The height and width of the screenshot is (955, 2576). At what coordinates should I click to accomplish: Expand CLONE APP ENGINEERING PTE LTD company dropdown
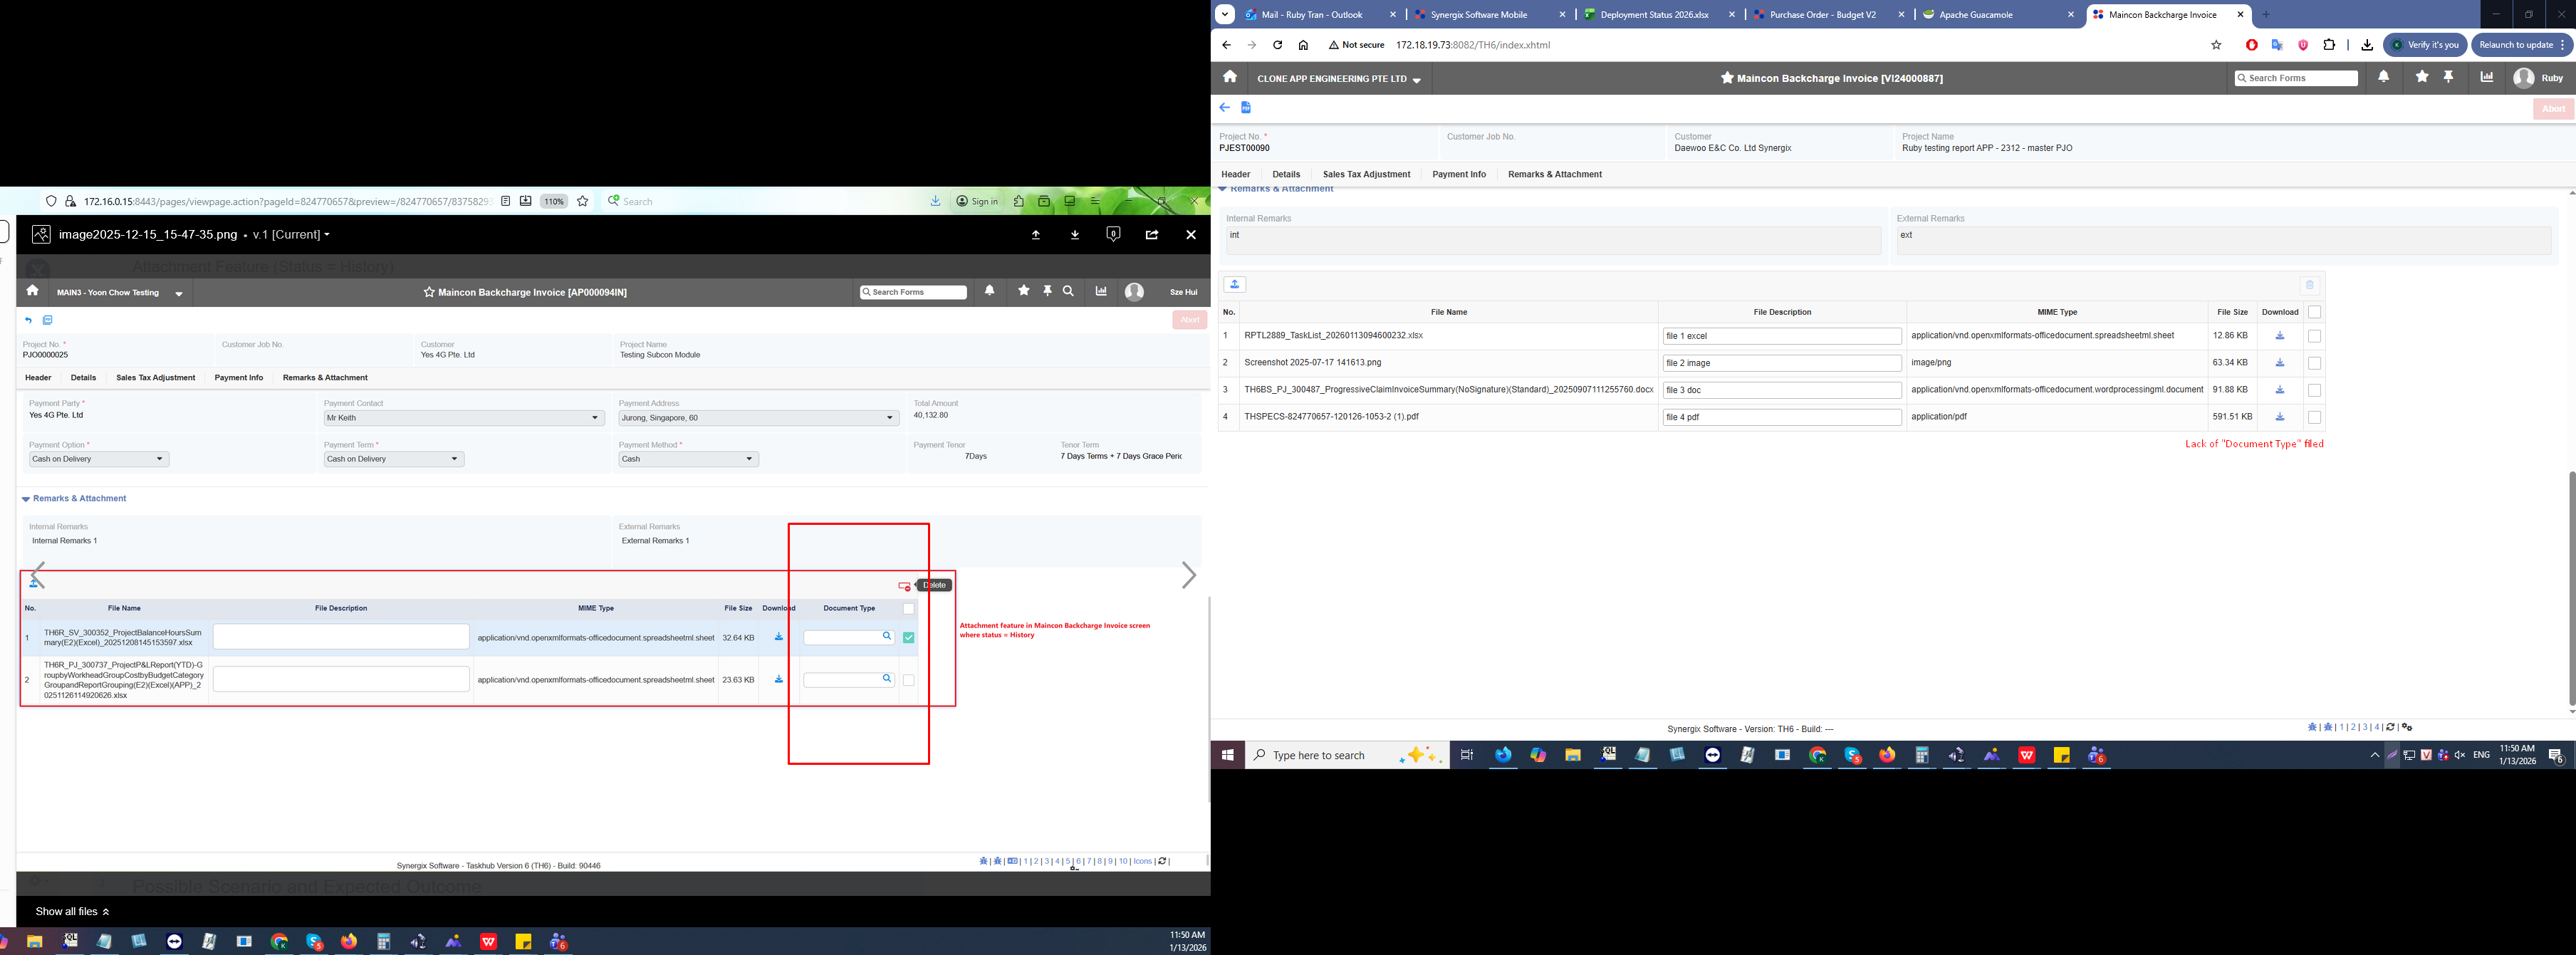point(1339,79)
